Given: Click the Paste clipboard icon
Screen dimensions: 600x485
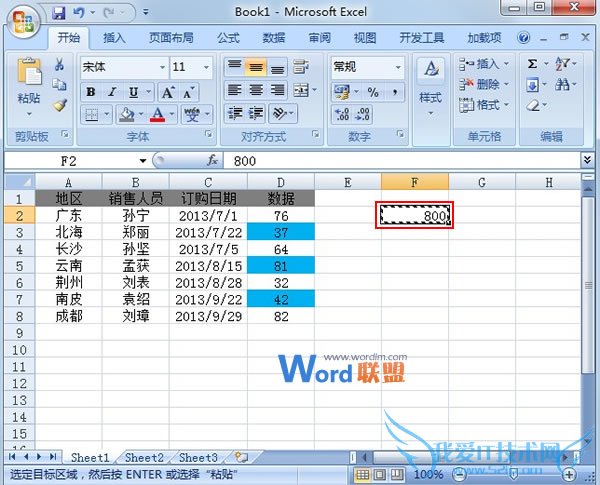Looking at the screenshot, I should pyautogui.click(x=29, y=72).
